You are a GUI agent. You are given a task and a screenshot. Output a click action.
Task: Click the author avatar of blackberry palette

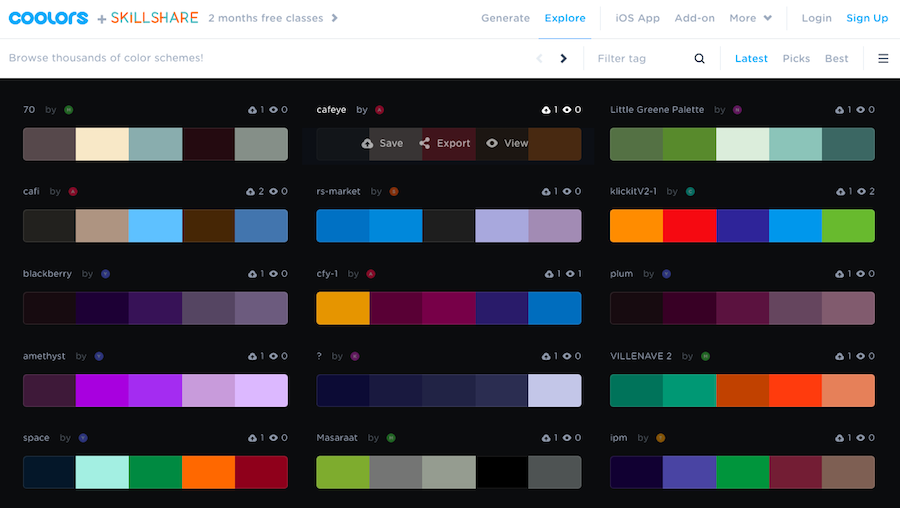[106, 274]
